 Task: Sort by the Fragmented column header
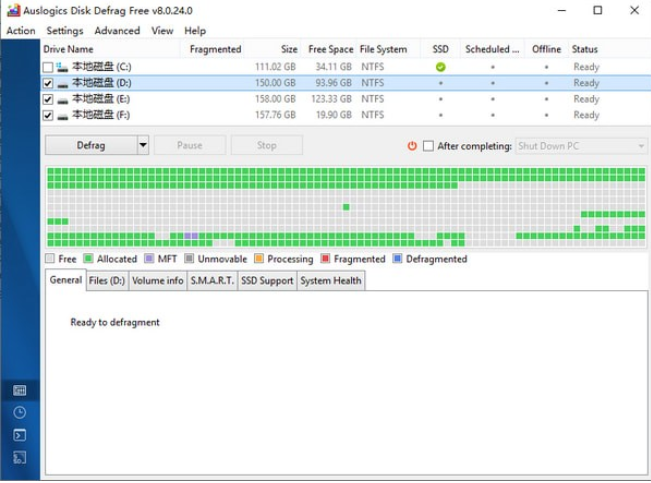pos(212,49)
